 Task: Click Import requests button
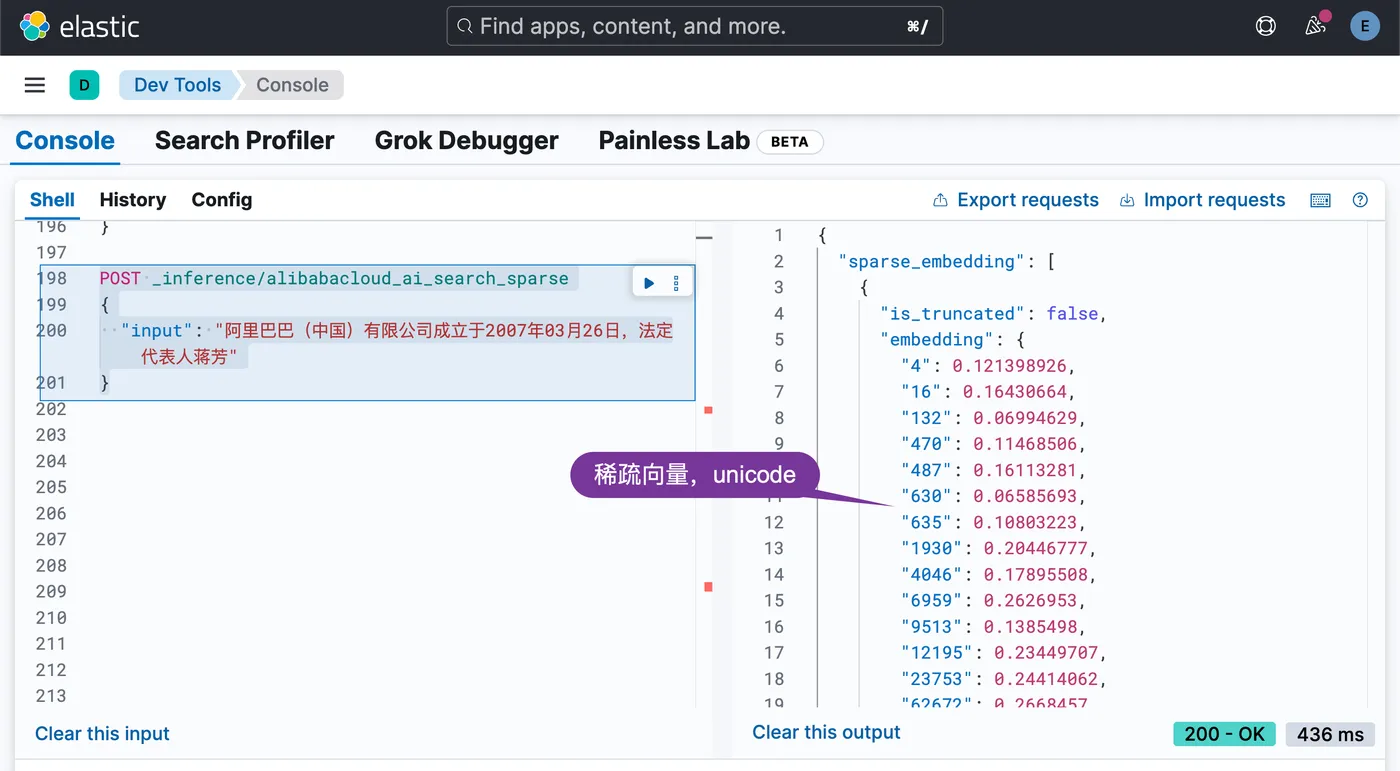[1202, 200]
